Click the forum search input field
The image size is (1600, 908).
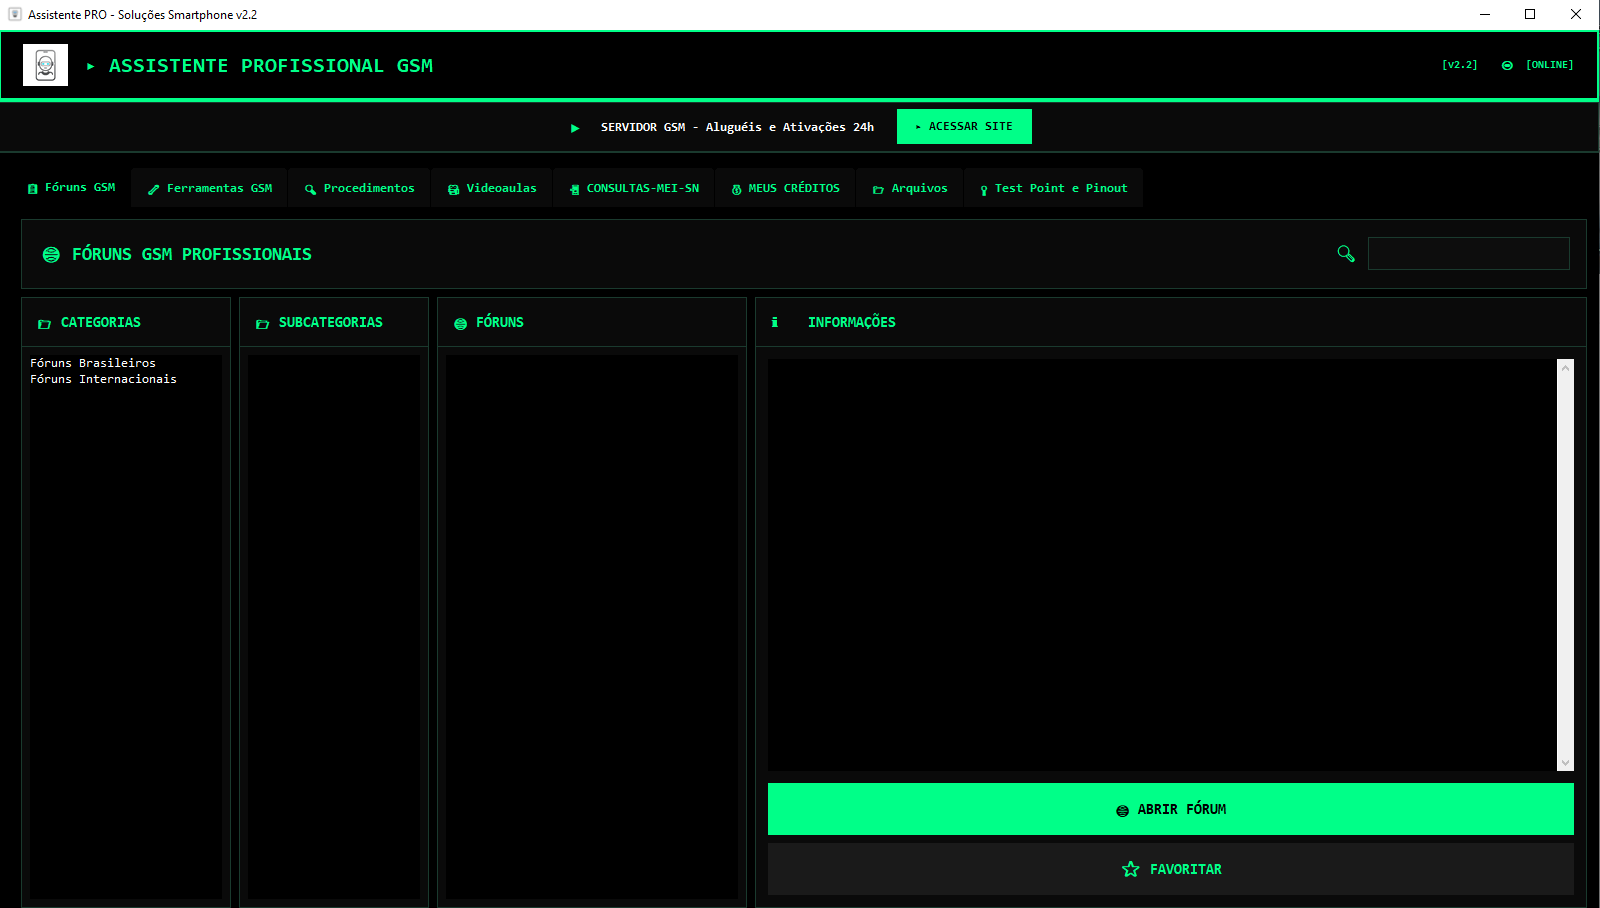click(x=1468, y=254)
